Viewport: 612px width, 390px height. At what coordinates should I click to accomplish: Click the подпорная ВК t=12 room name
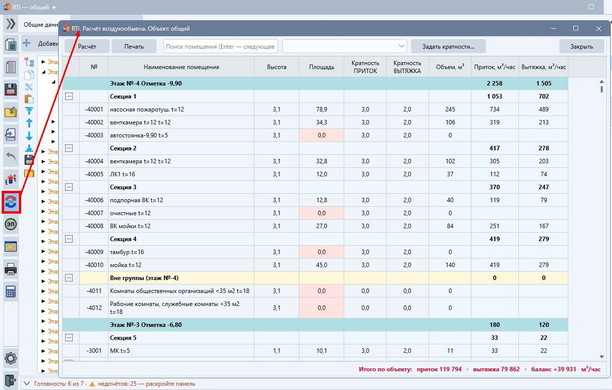tap(136, 200)
